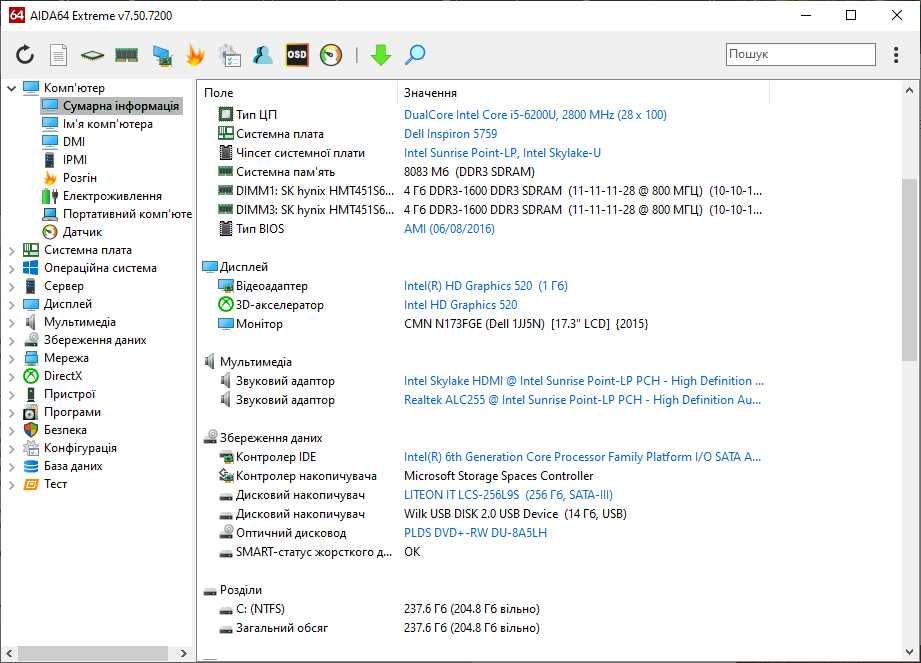
Task: Open the monitor diagnostics toolbar icon
Action: [x=162, y=56]
